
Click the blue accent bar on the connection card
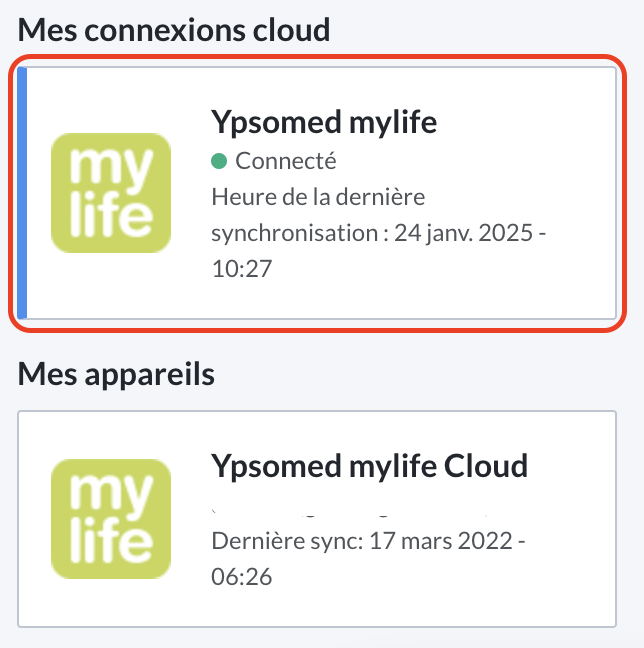(22, 193)
